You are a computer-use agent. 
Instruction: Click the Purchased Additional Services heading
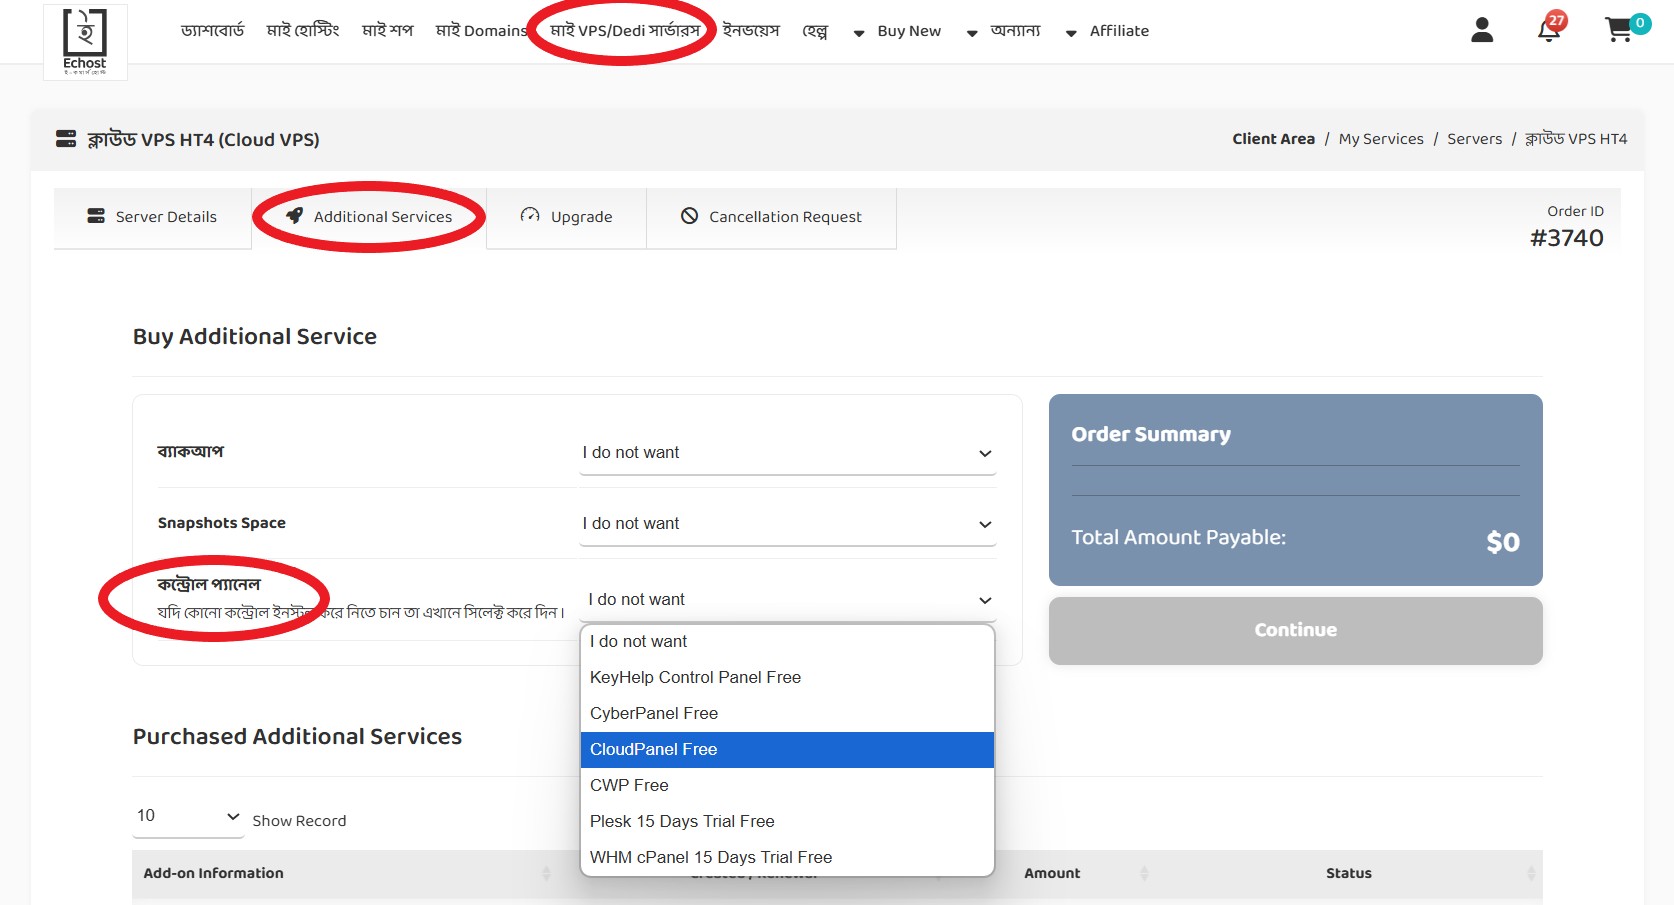(297, 737)
